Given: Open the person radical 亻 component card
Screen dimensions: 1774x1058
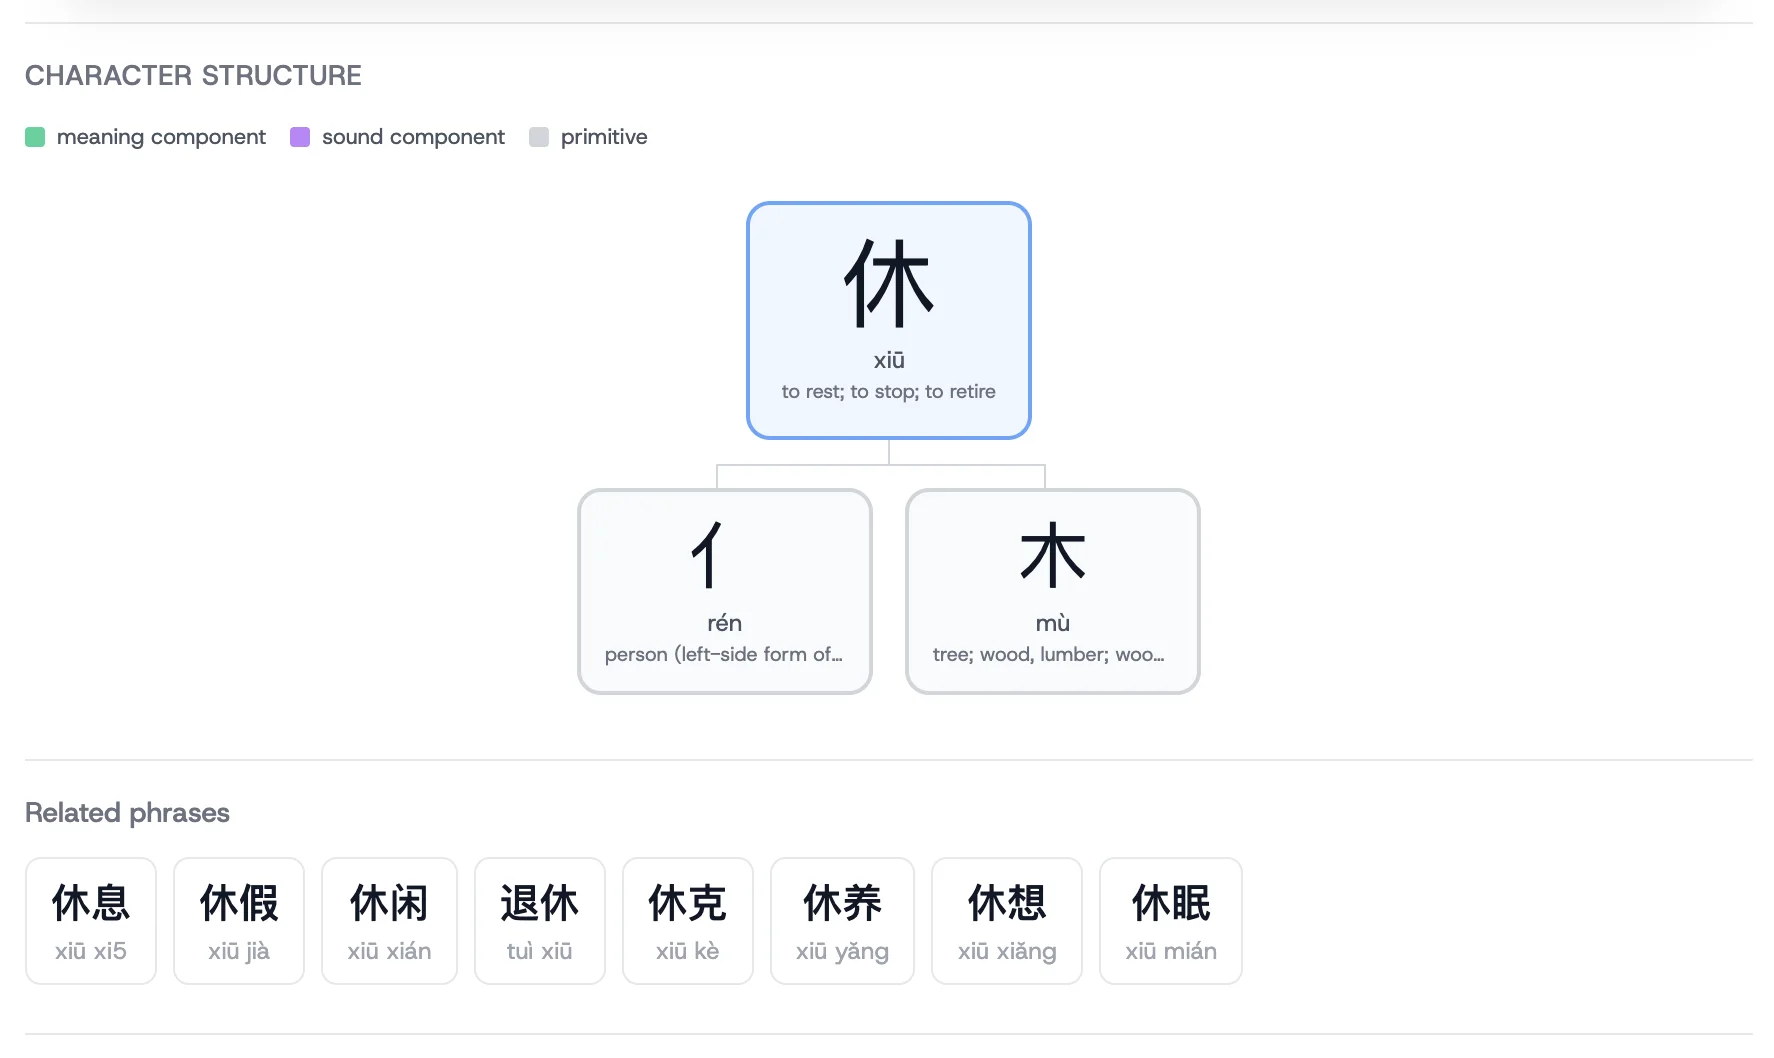Looking at the screenshot, I should tap(724, 590).
